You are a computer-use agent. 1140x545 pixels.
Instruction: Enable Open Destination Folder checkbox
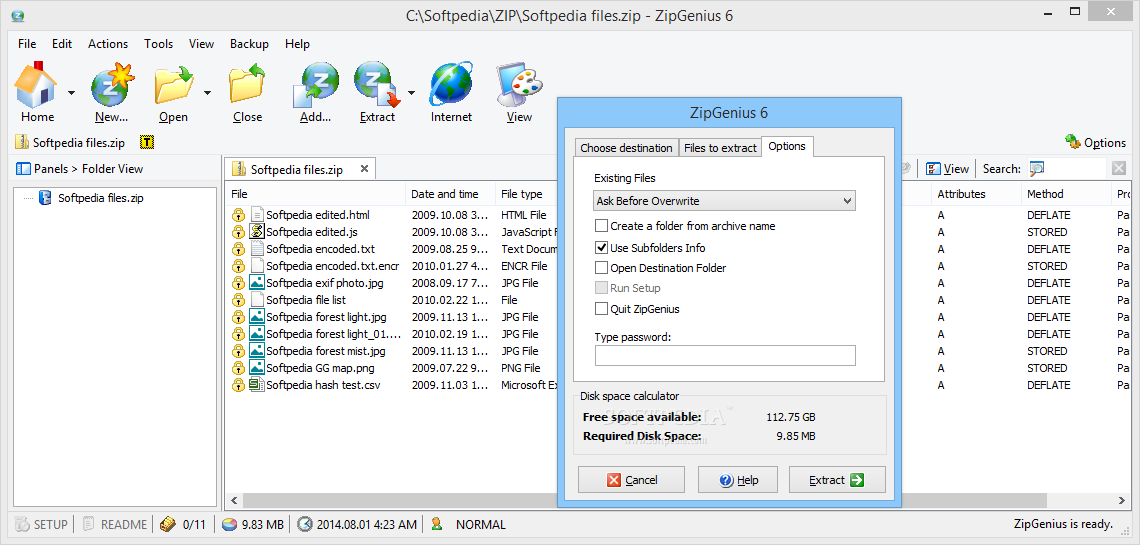point(601,267)
